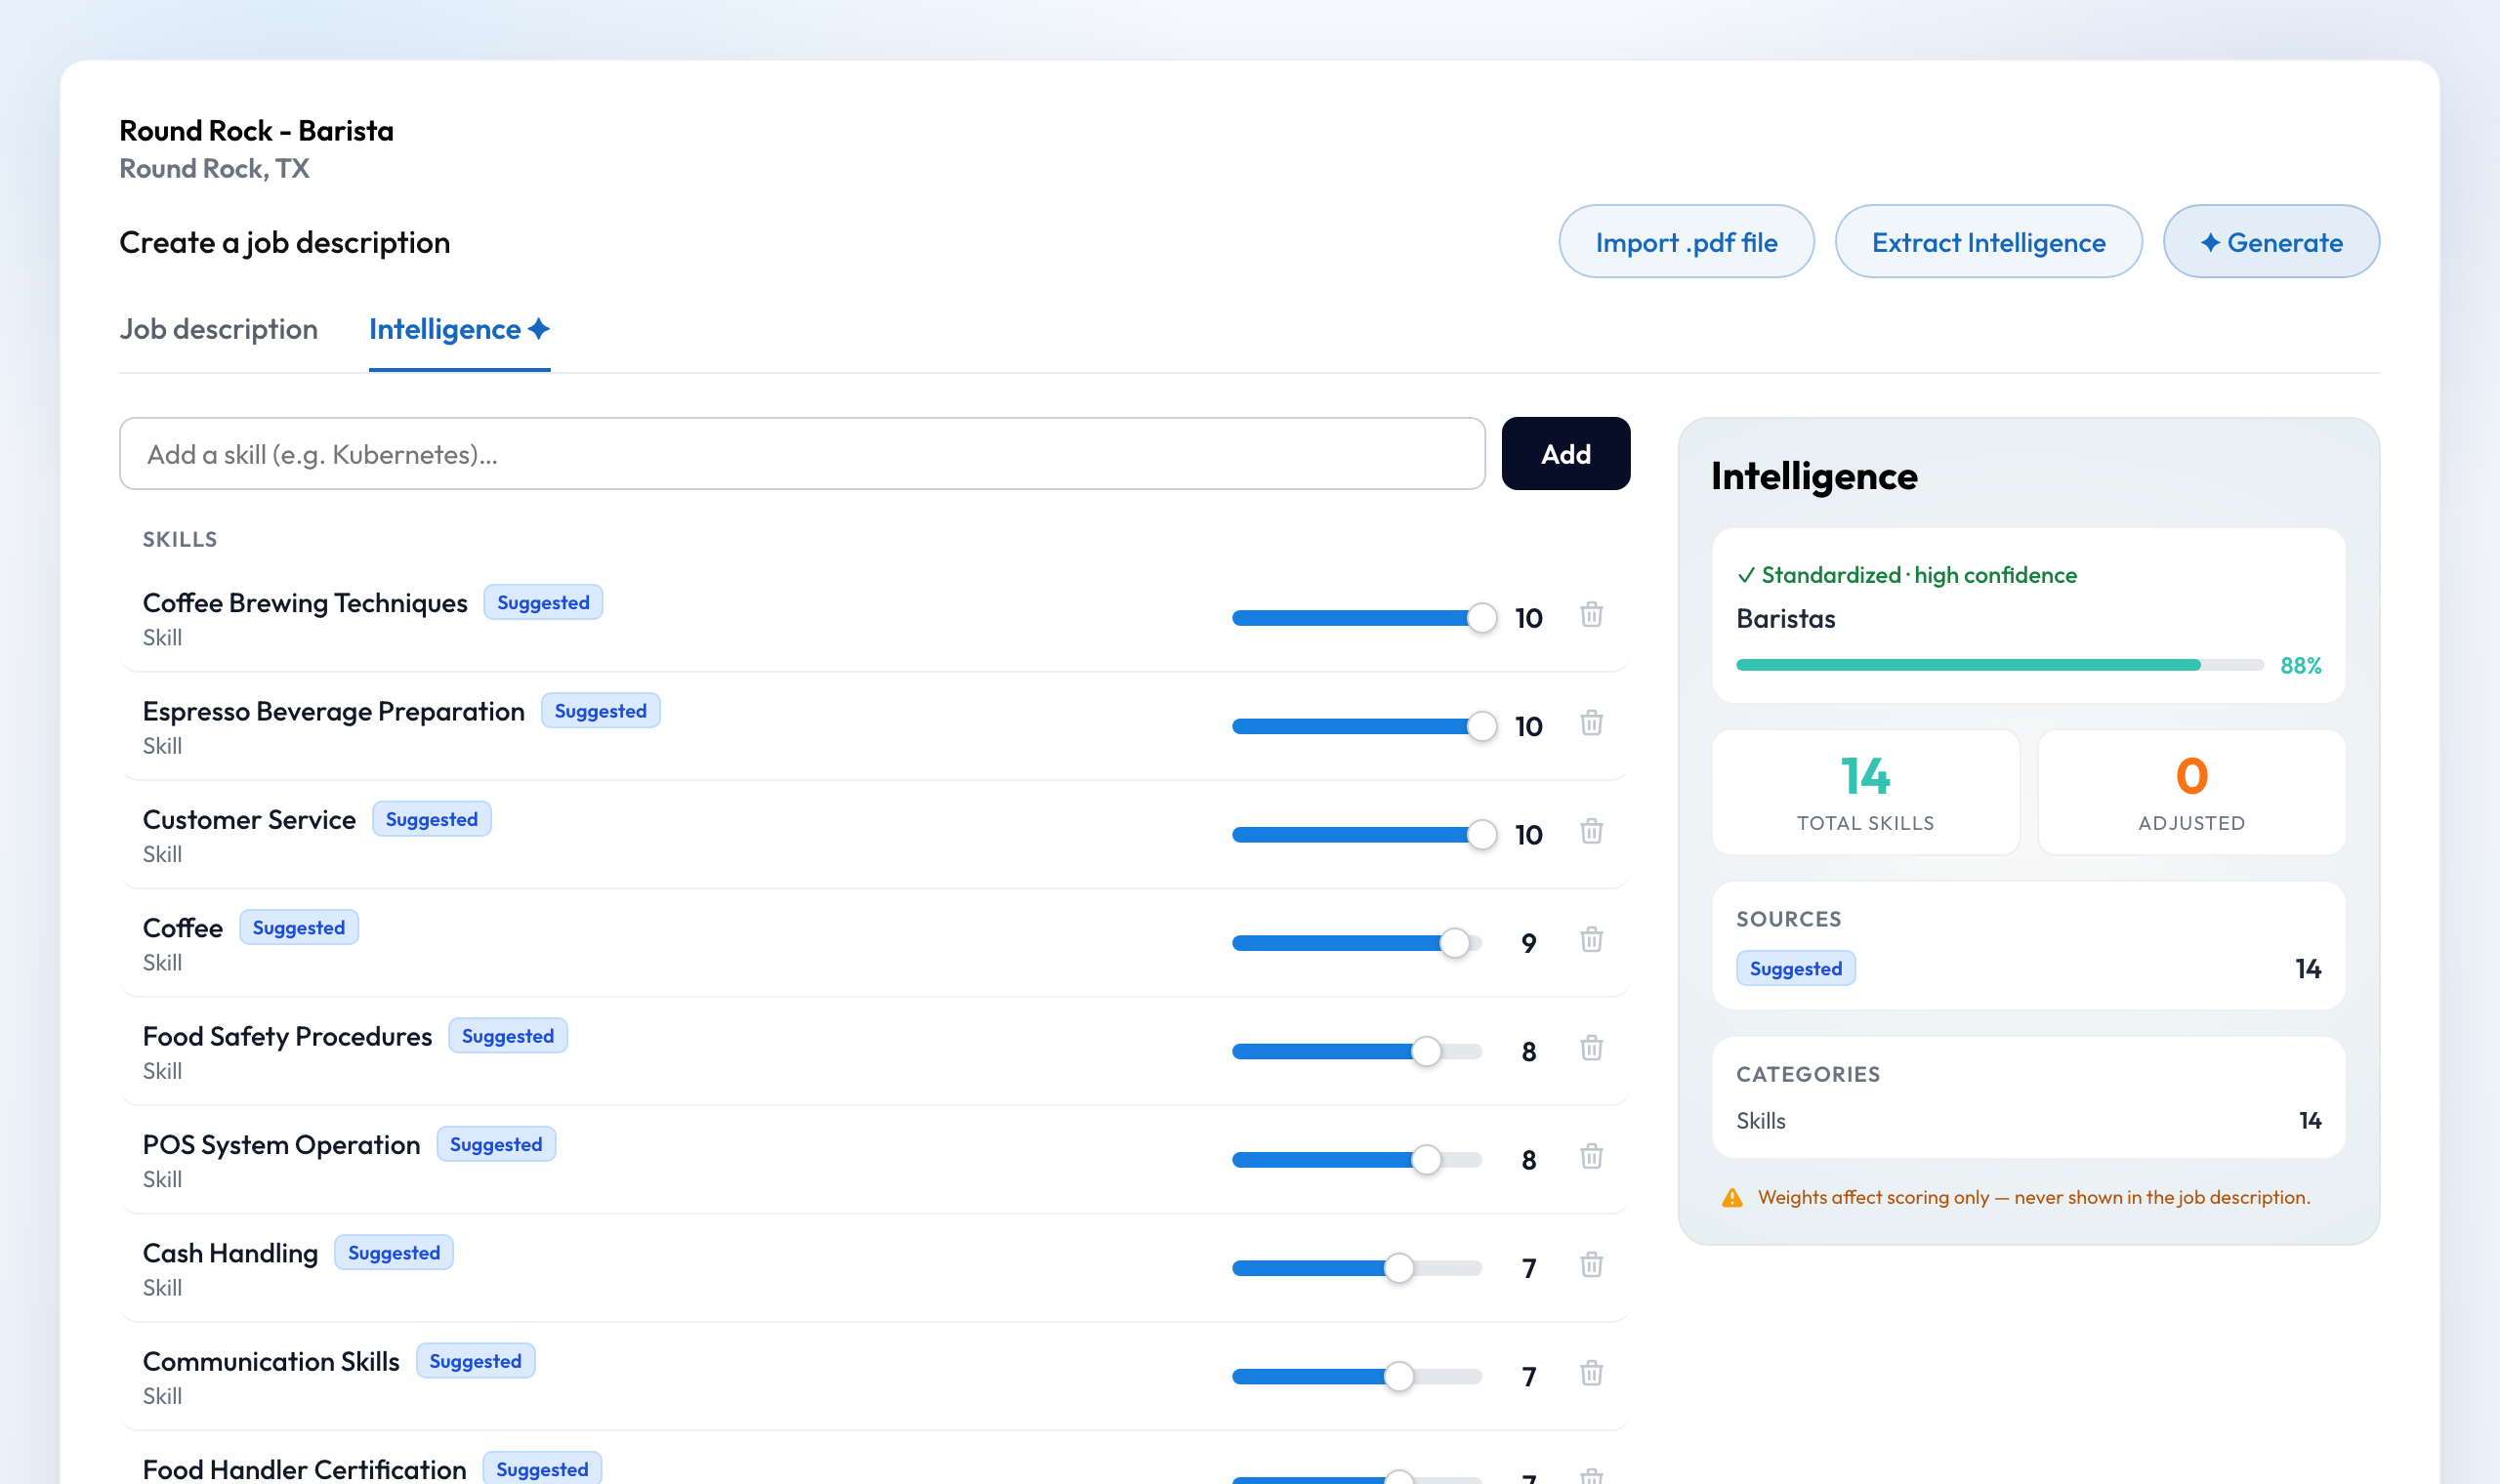The height and width of the screenshot is (1484, 2500).
Task: Remove the Communication Skills entry
Action: [x=1591, y=1372]
